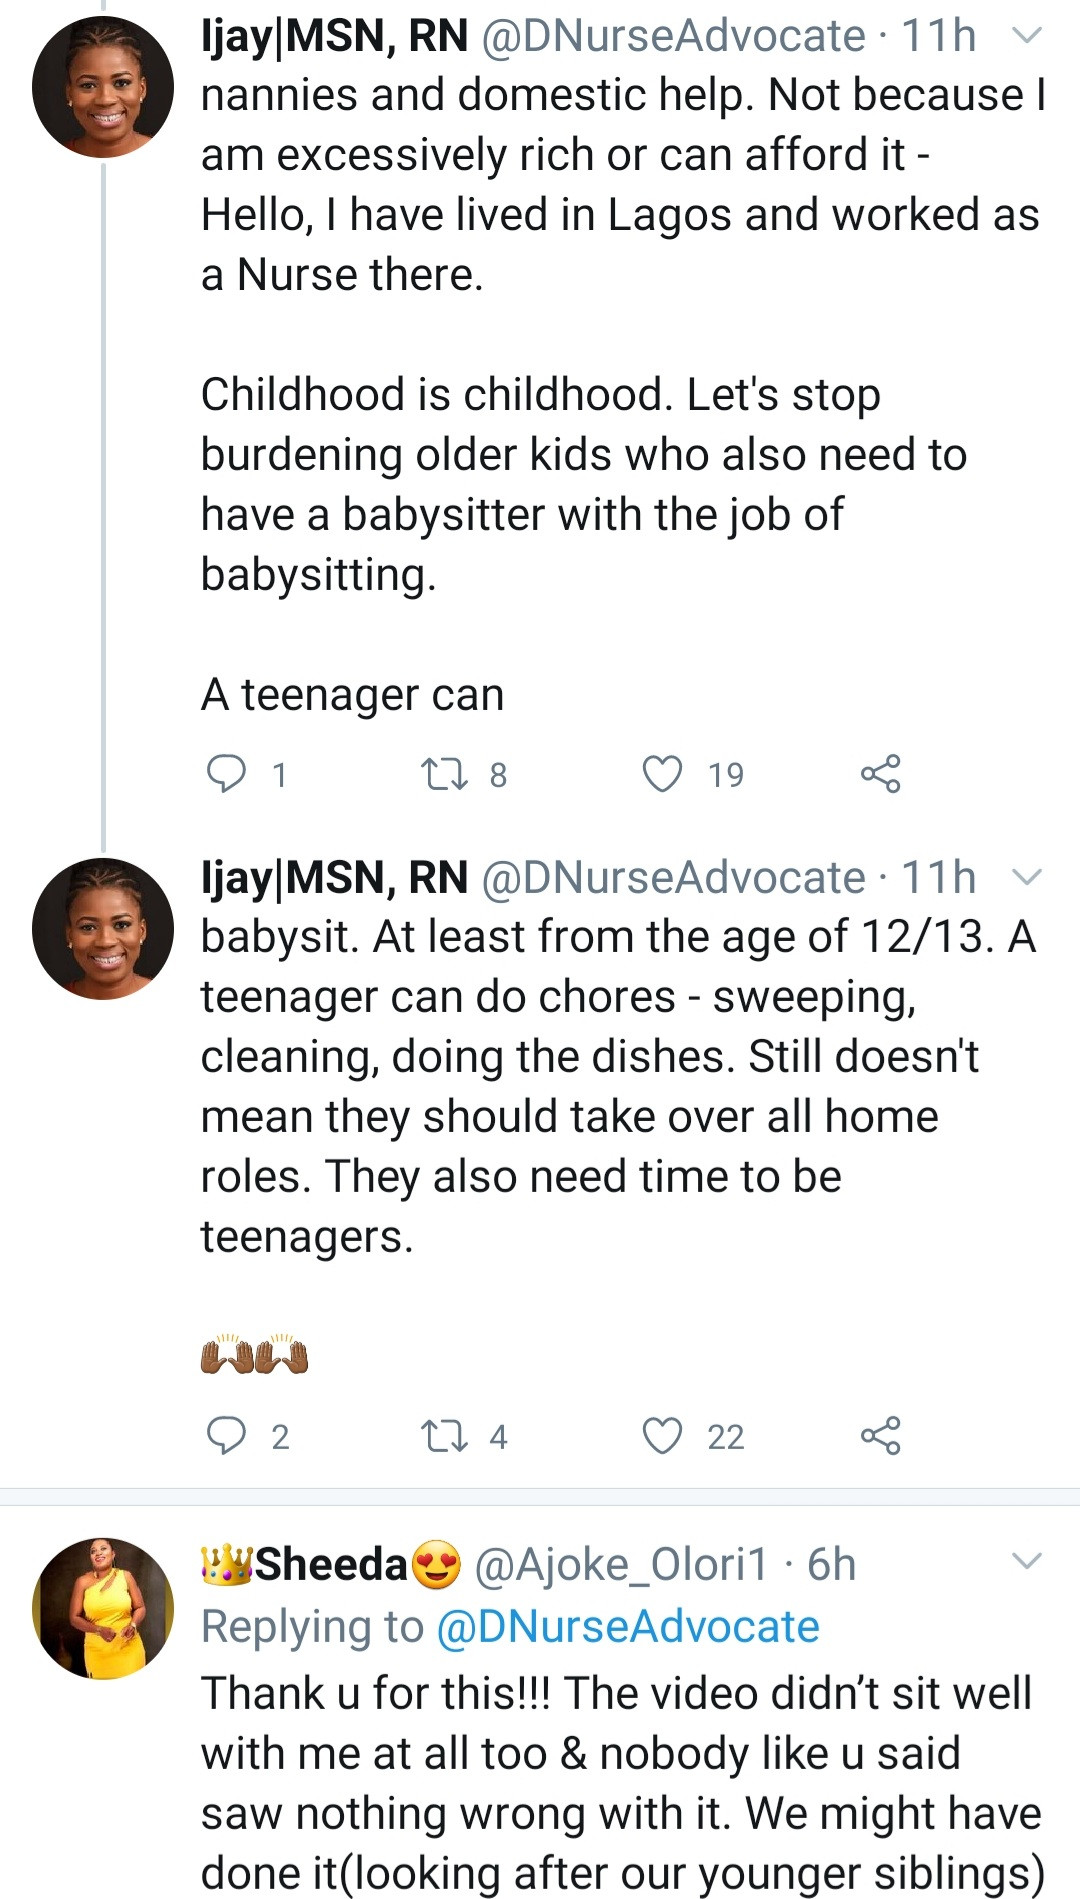Open the Ijay|MSN, RN name on first tweet
The image size is (1080, 1899).
coord(335,37)
